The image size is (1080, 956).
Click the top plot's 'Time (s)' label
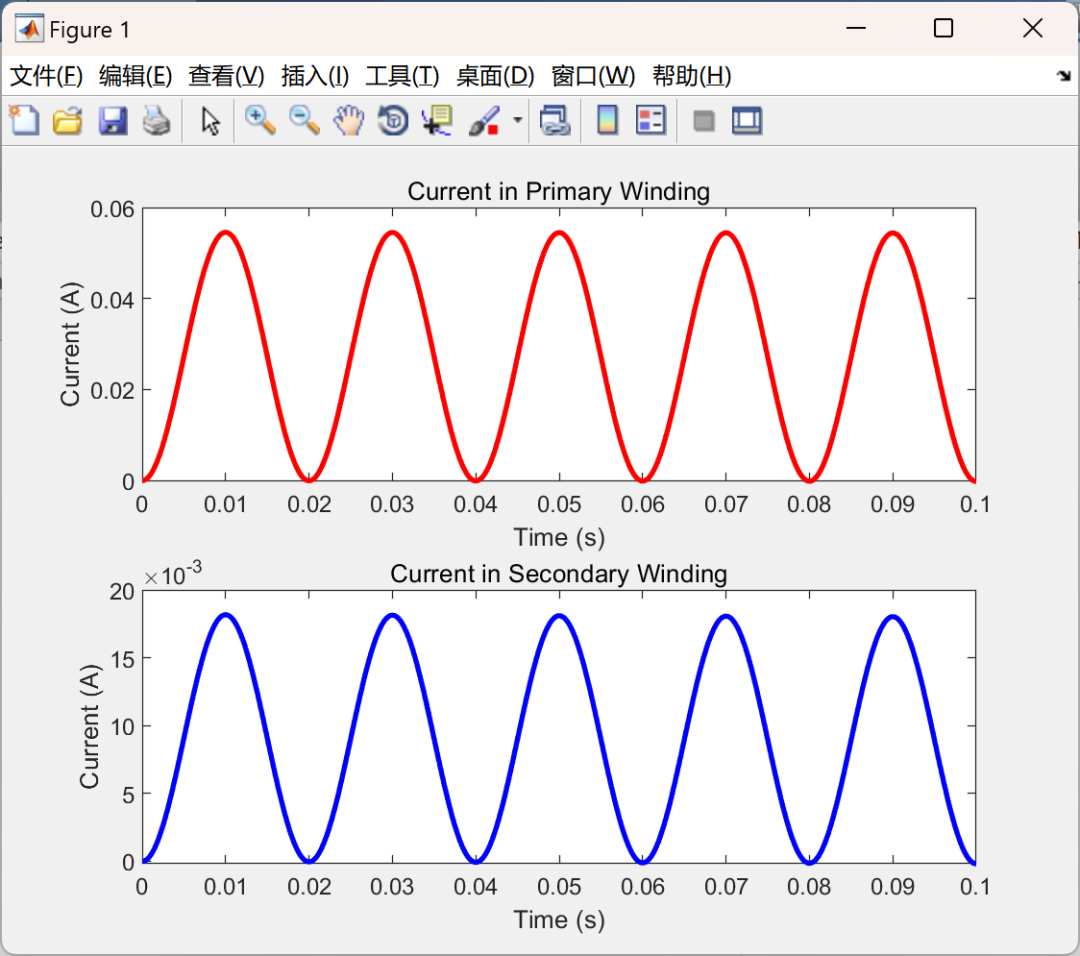559,537
